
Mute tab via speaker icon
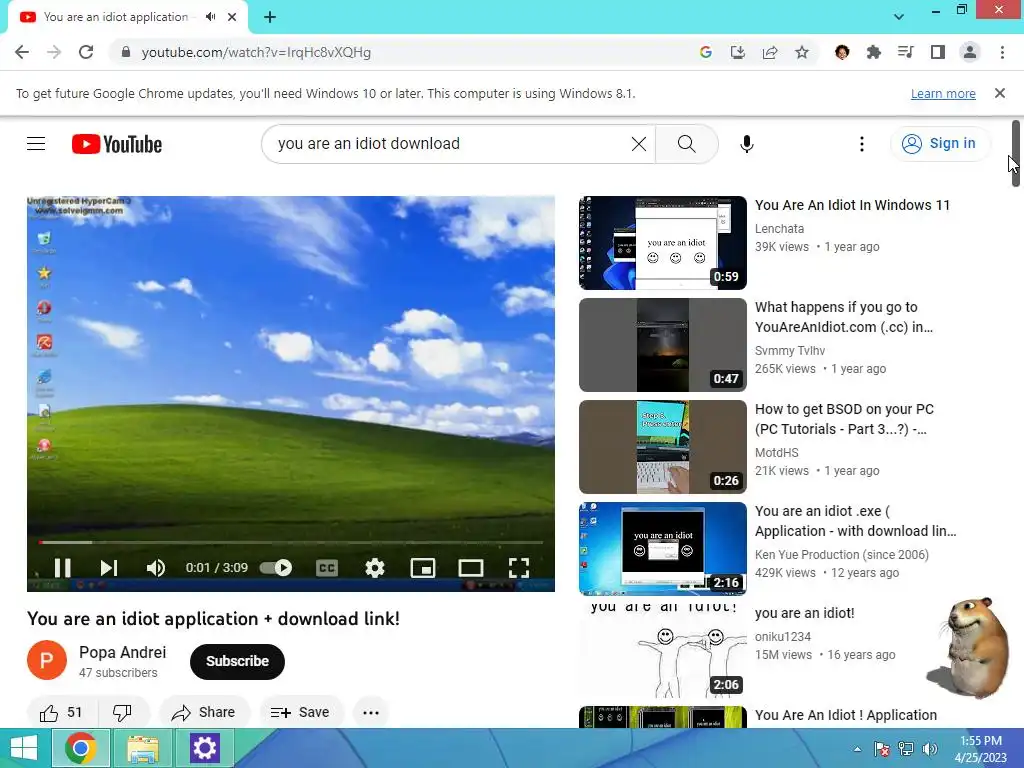(x=210, y=17)
